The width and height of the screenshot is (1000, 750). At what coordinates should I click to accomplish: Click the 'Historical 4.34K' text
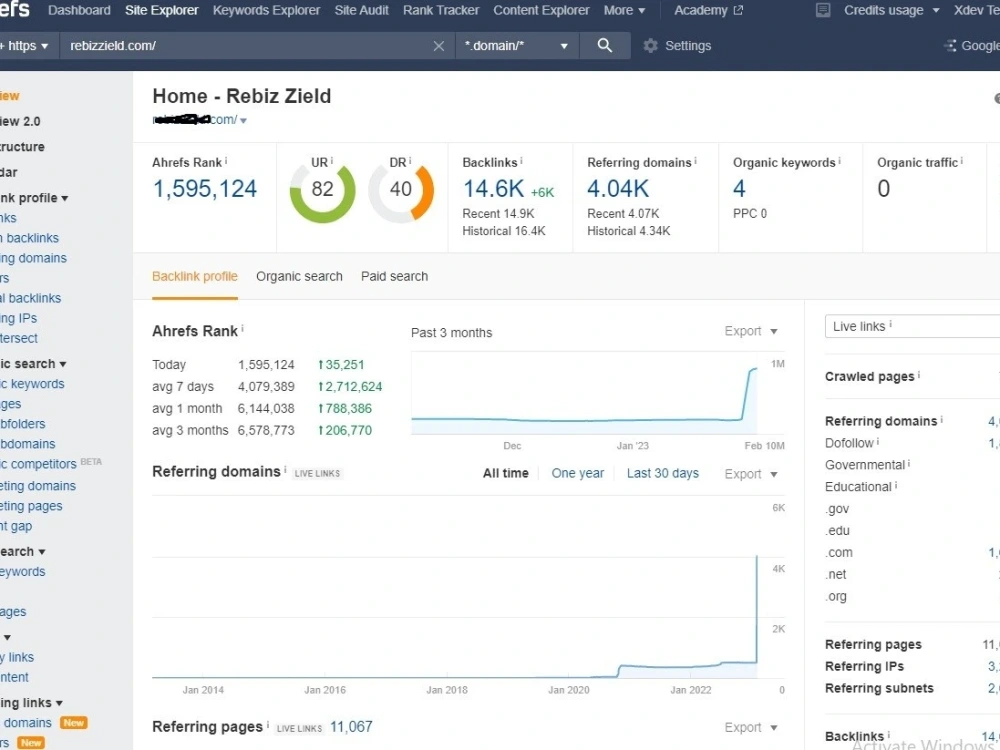coord(628,231)
